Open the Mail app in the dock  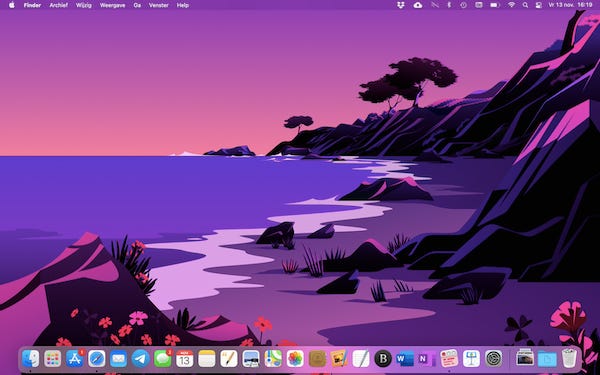[x=119, y=359]
